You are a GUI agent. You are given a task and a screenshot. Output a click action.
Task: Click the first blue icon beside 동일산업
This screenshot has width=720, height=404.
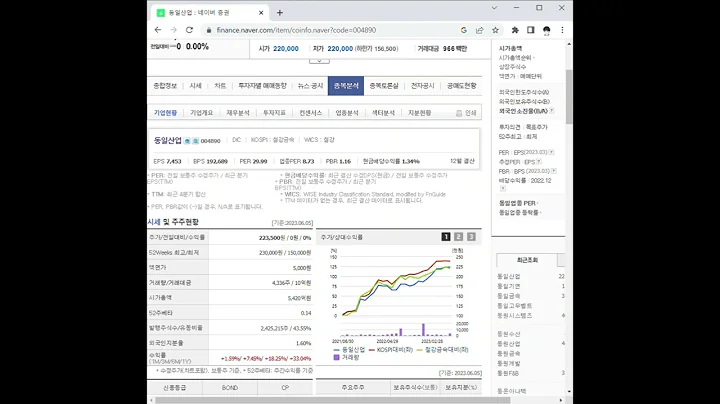coord(187,141)
